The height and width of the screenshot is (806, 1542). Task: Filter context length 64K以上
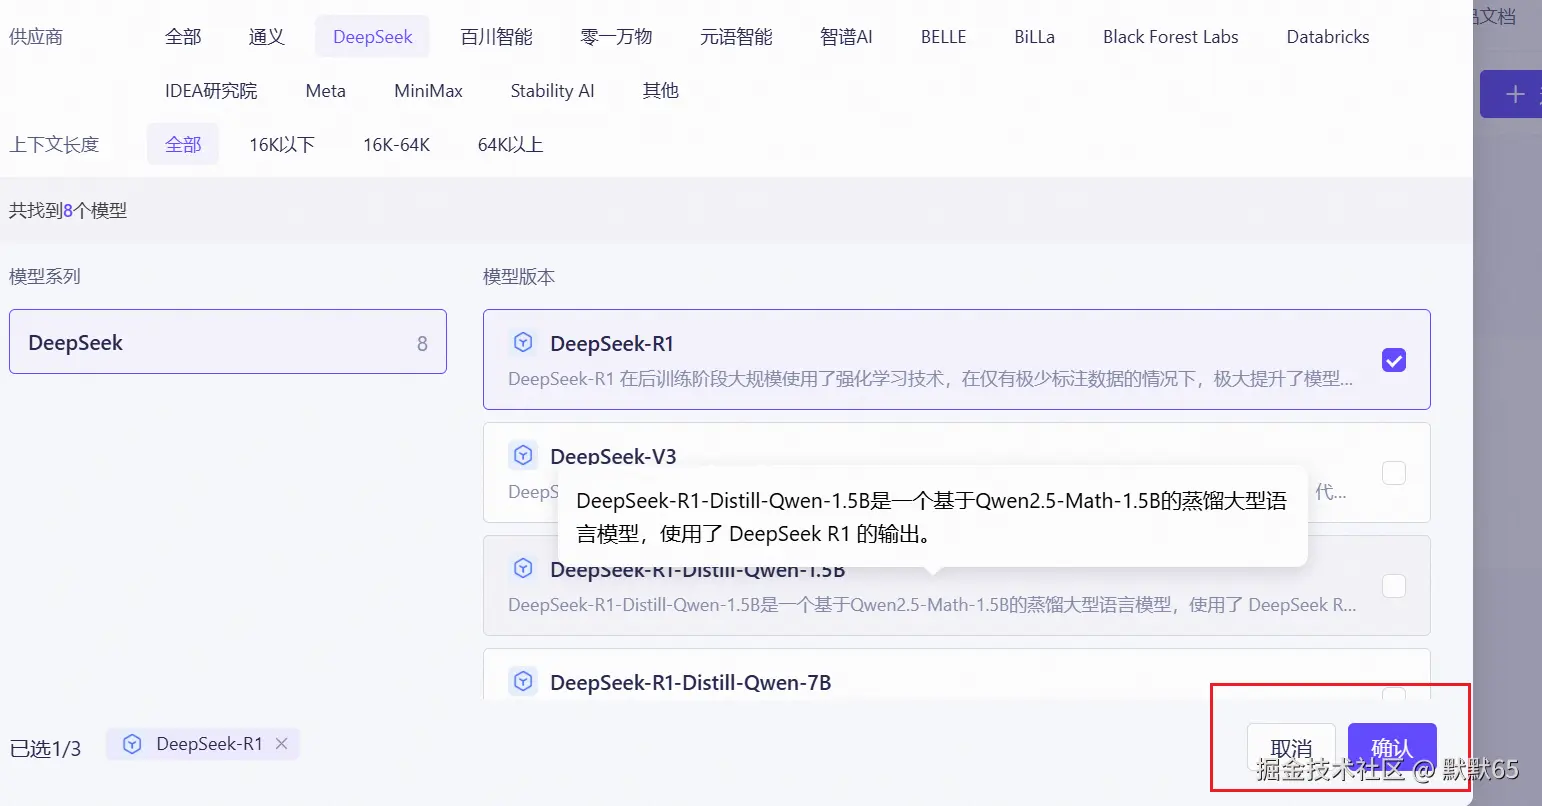(x=510, y=145)
